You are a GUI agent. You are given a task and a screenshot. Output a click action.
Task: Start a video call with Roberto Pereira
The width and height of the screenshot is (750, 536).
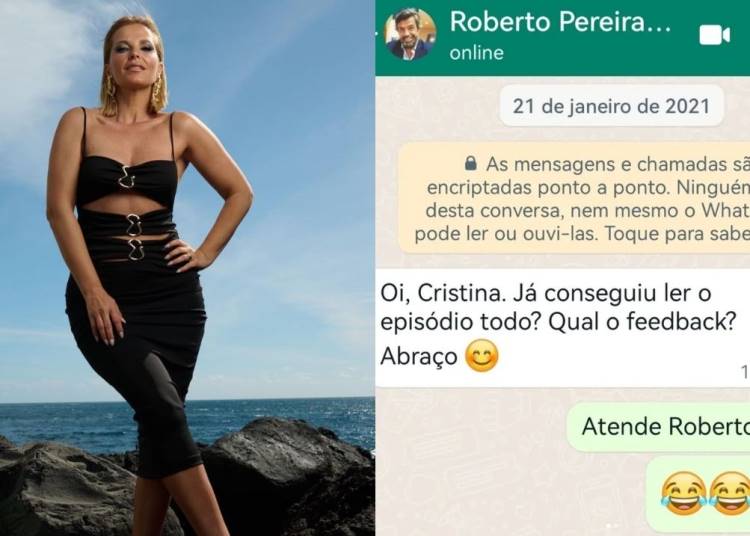click(x=714, y=35)
